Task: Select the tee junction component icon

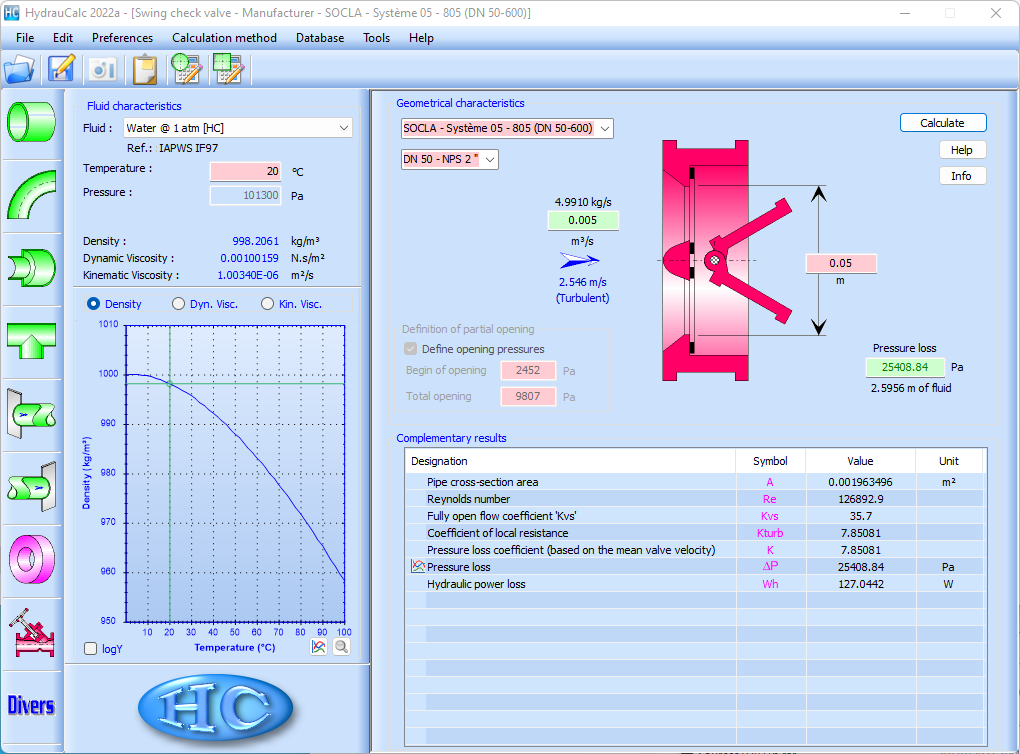Action: [31, 341]
